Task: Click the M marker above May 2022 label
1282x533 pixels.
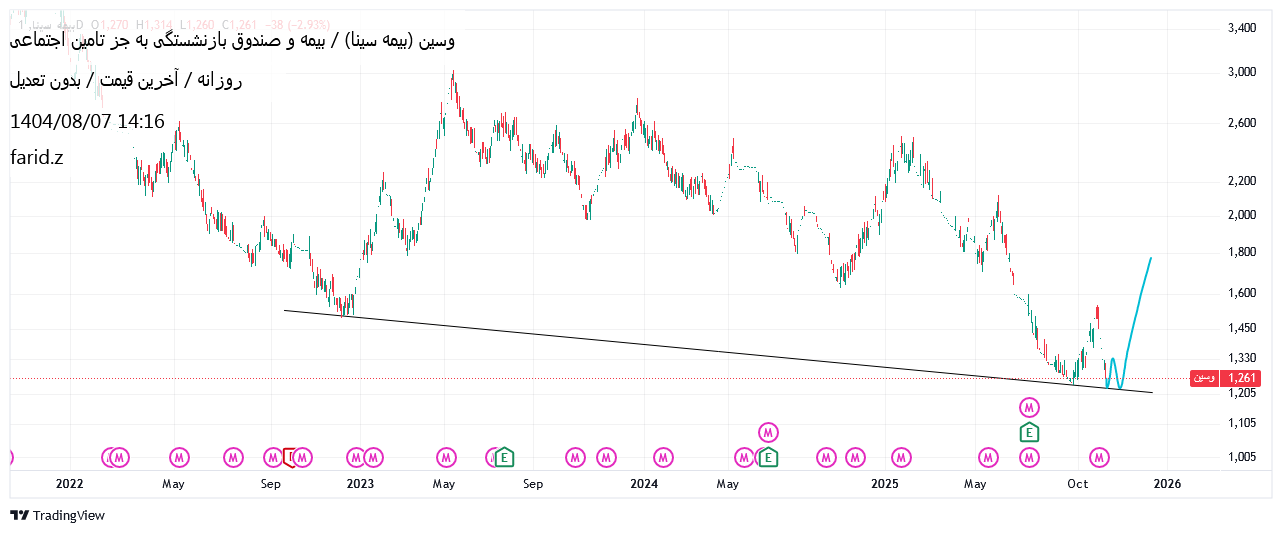Action: (x=179, y=457)
